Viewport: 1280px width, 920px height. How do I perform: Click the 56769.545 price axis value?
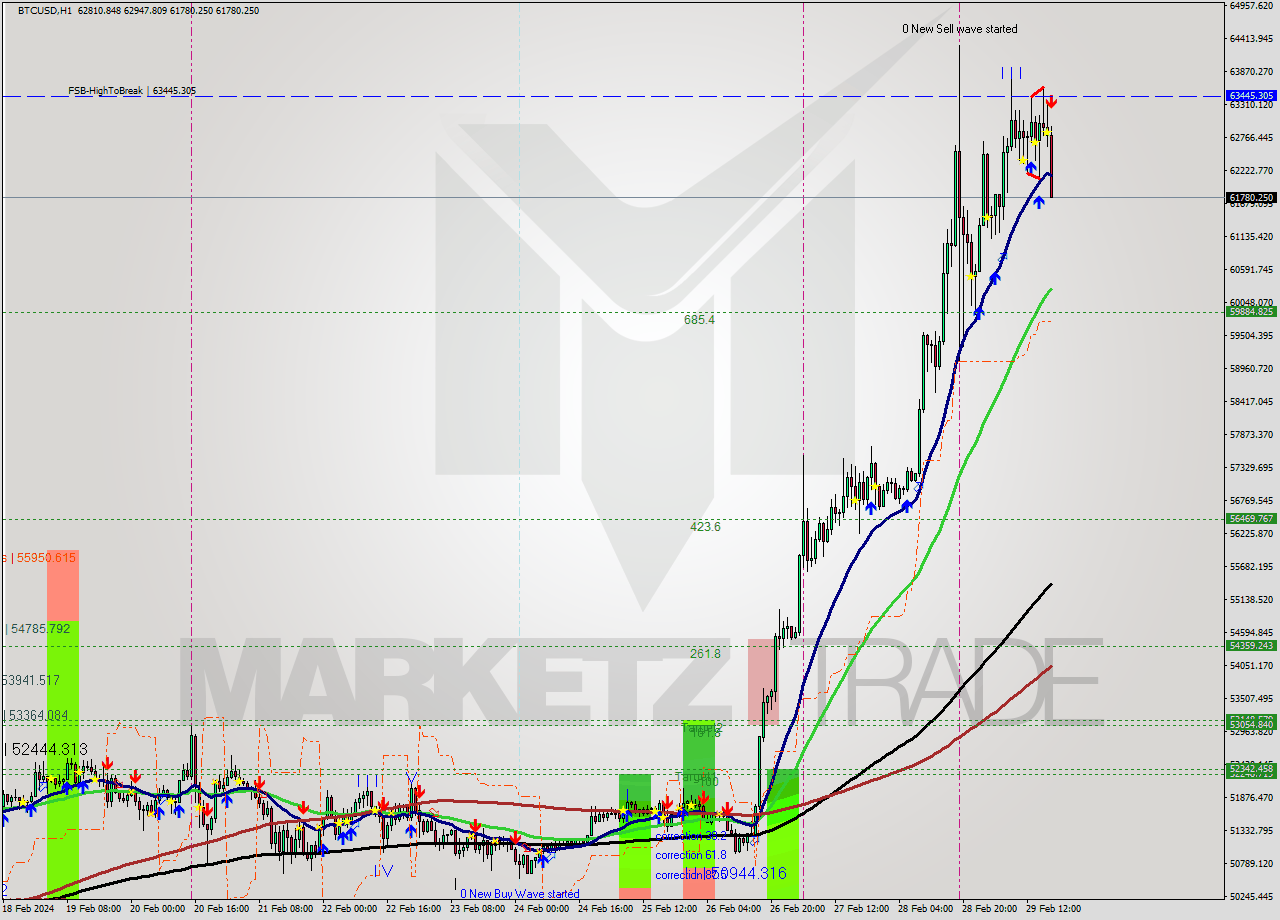tap(1251, 501)
